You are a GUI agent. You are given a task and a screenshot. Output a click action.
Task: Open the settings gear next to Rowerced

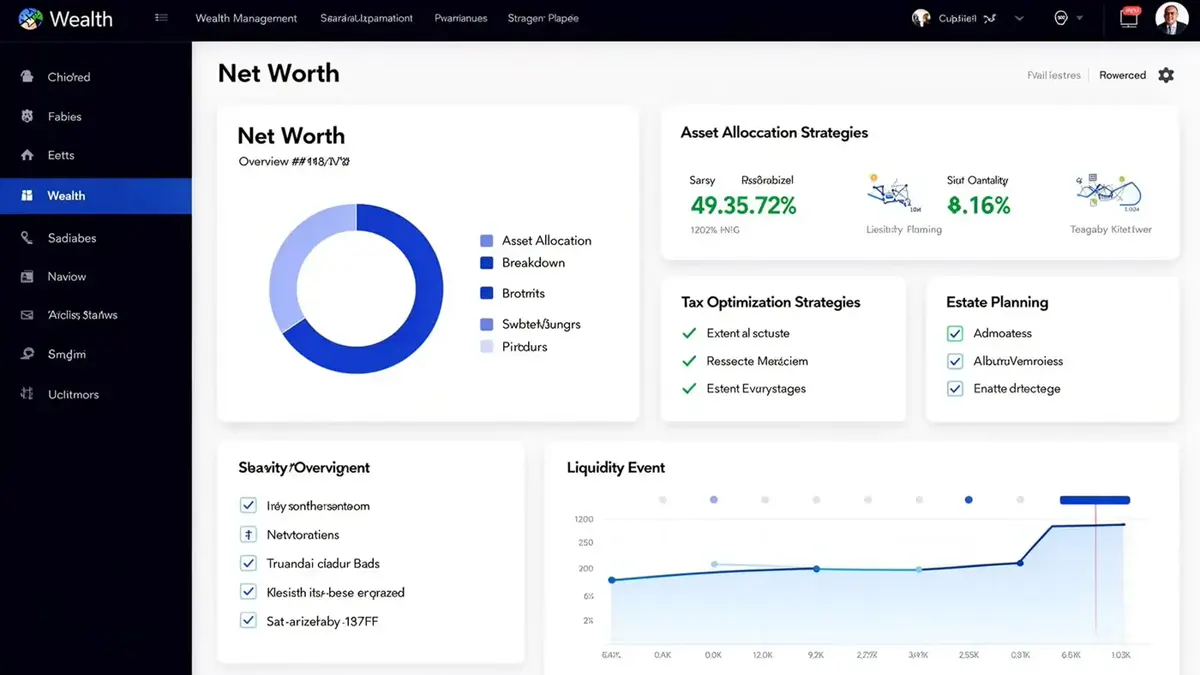[1166, 75]
